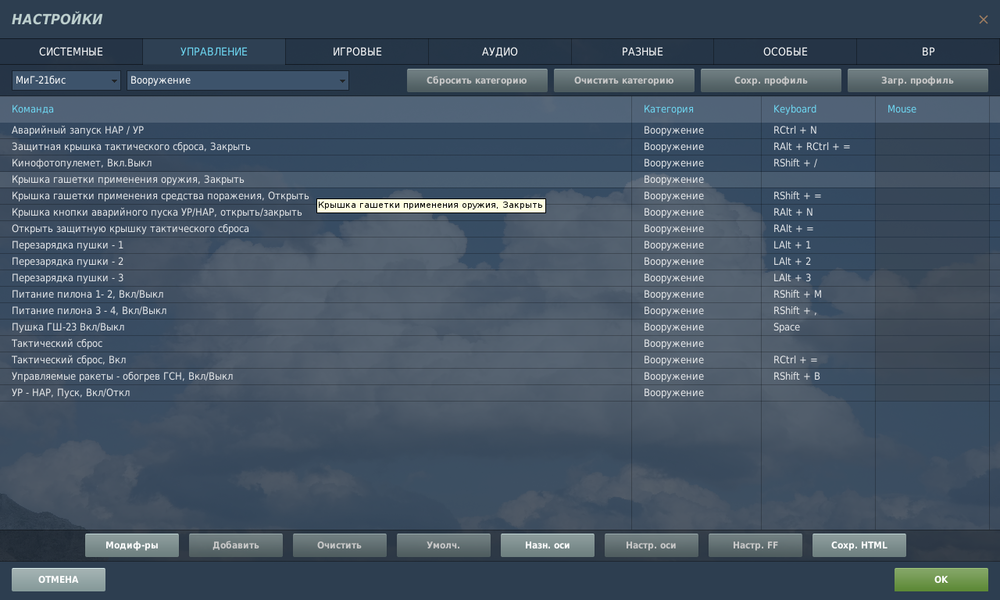Click the RAlt + = binding cell

click(818, 229)
